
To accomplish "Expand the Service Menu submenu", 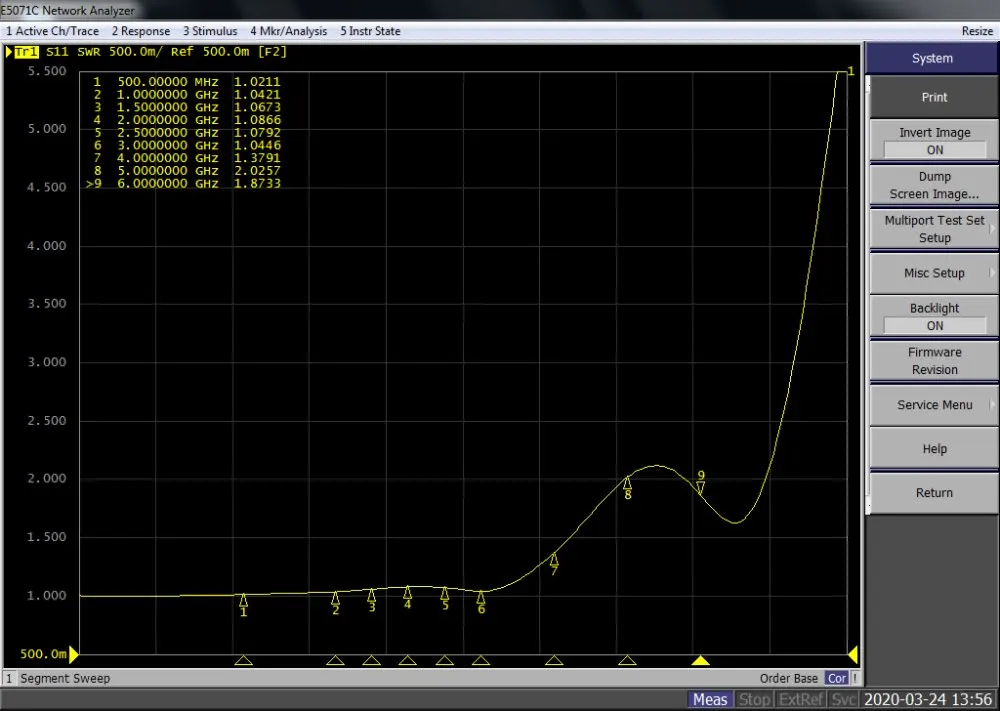I will [934, 405].
